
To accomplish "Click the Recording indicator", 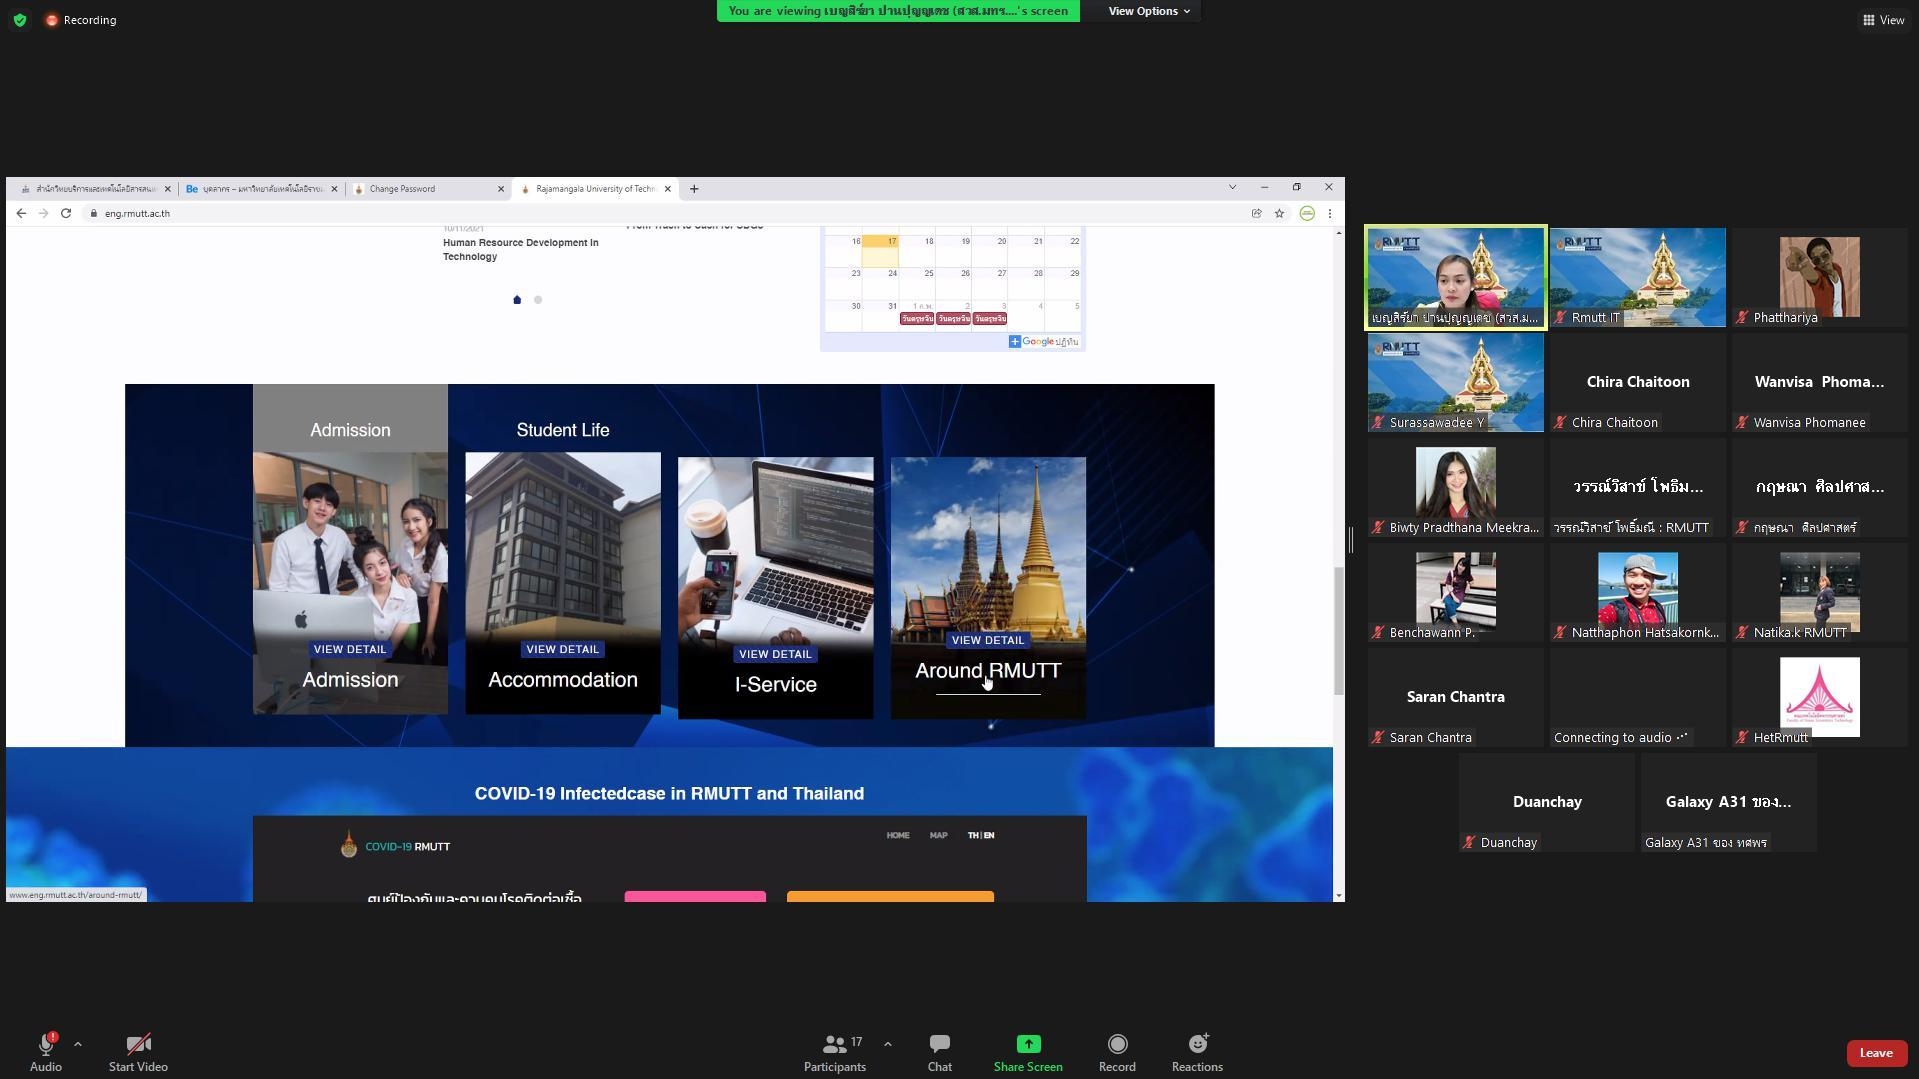I will tap(81, 20).
